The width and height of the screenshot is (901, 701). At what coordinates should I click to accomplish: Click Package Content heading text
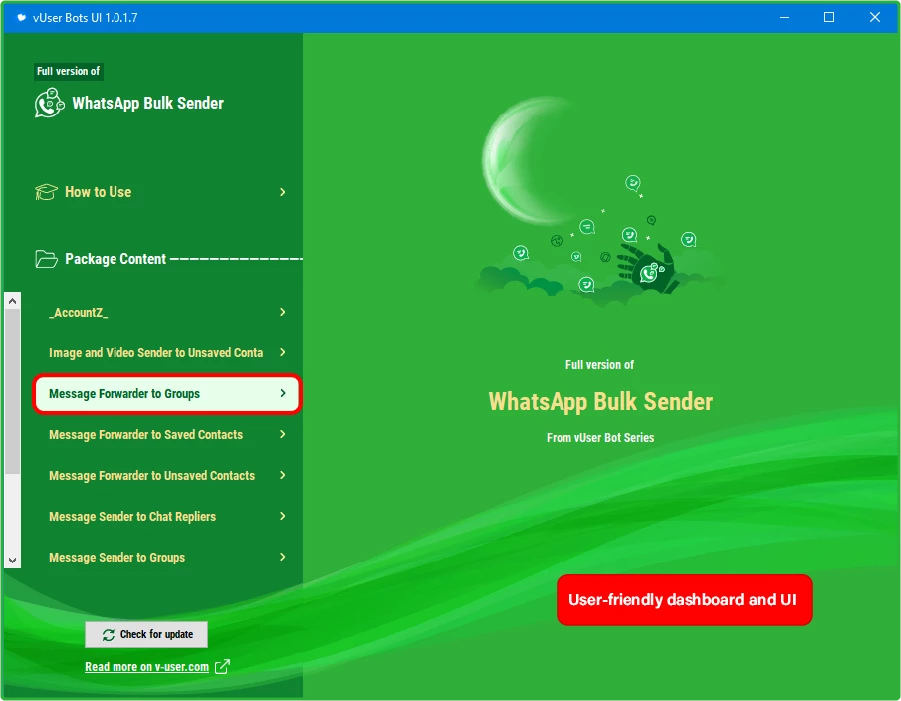click(115, 259)
